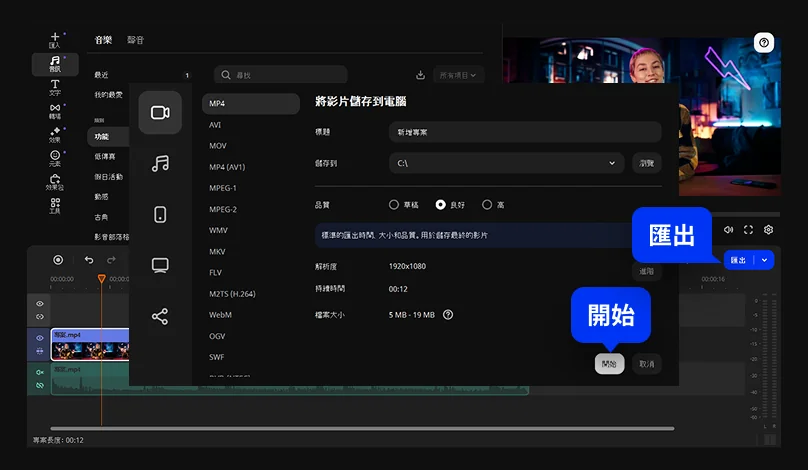This screenshot has height=470, width=808.
Task: Toggle the link icon on the top overlay track
Action: pyautogui.click(x=40, y=316)
